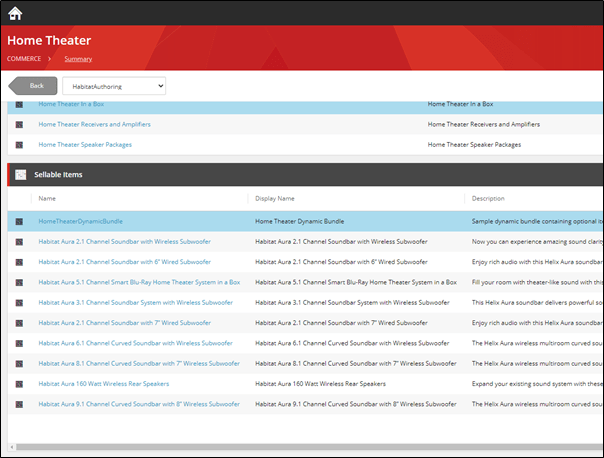This screenshot has height=458, width=604.
Task: Select display name Home Theater Speaker Packages cell
Action: [x=474, y=145]
